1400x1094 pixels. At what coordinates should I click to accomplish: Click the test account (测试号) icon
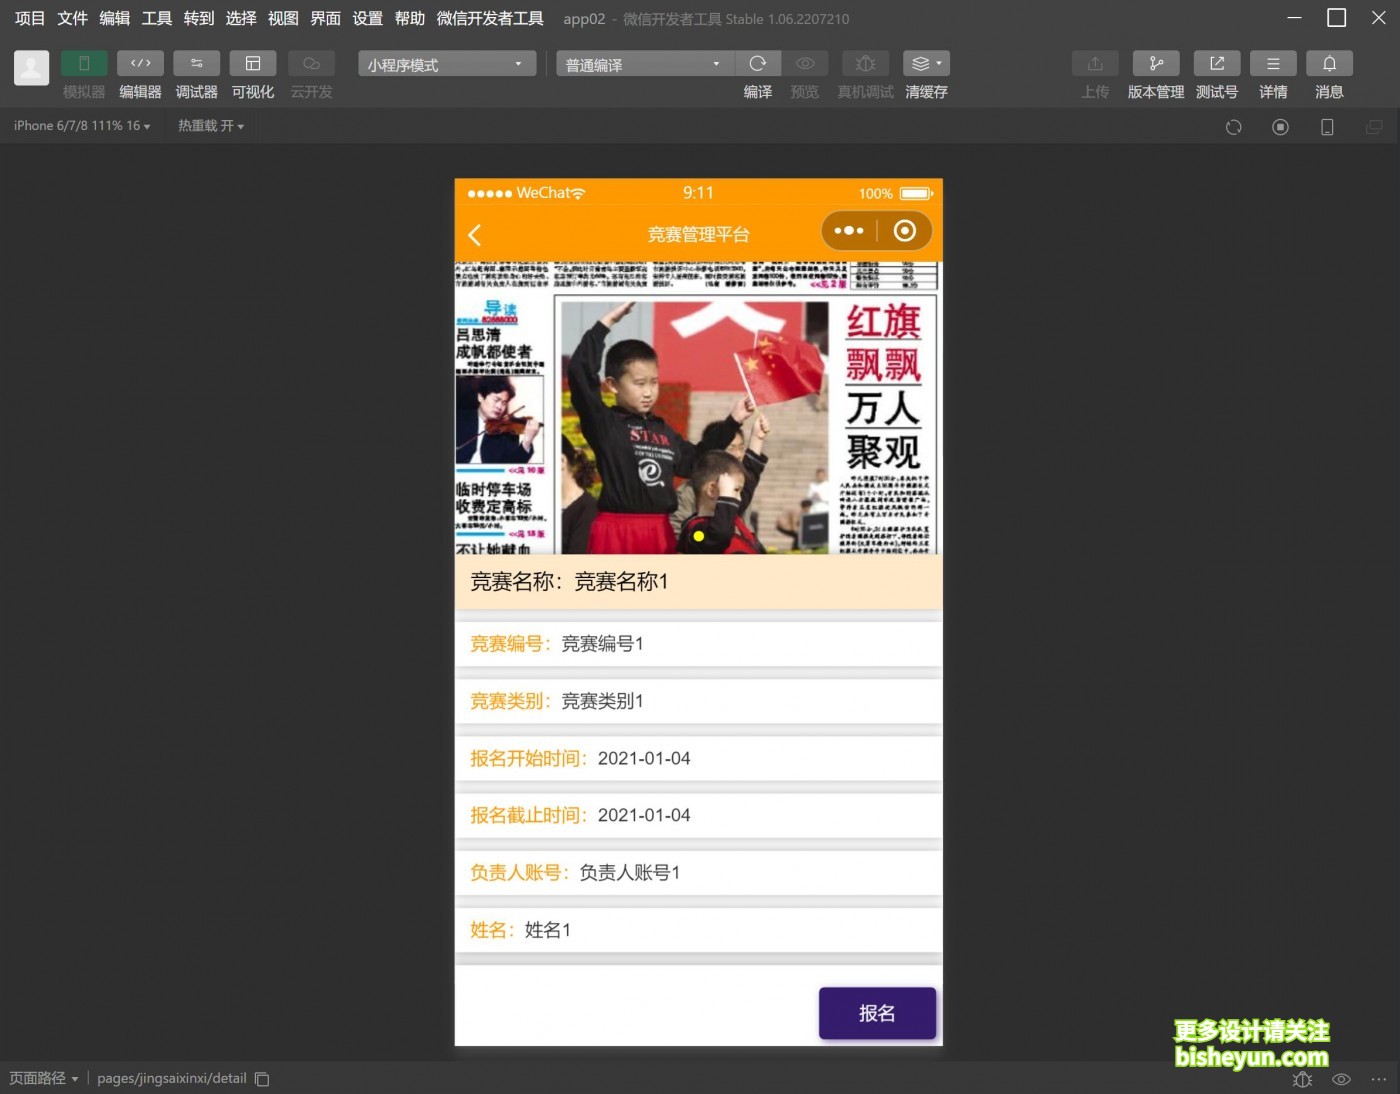pyautogui.click(x=1217, y=64)
